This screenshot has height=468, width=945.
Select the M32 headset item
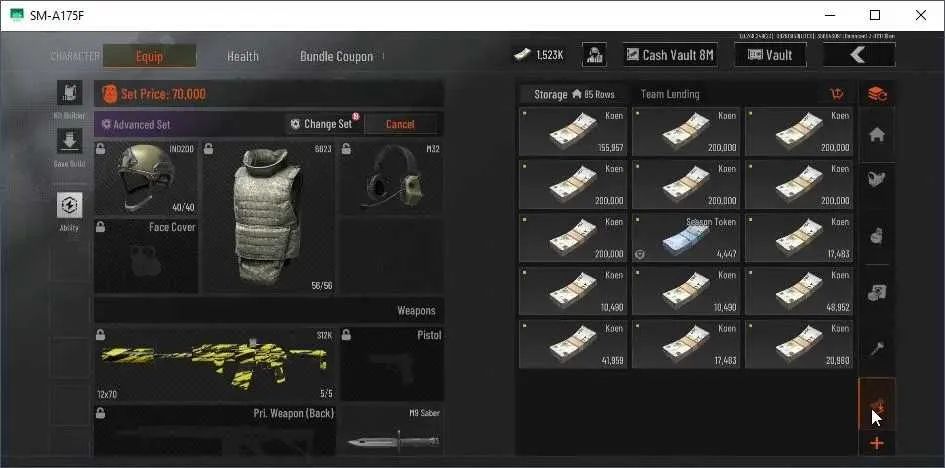(x=392, y=179)
